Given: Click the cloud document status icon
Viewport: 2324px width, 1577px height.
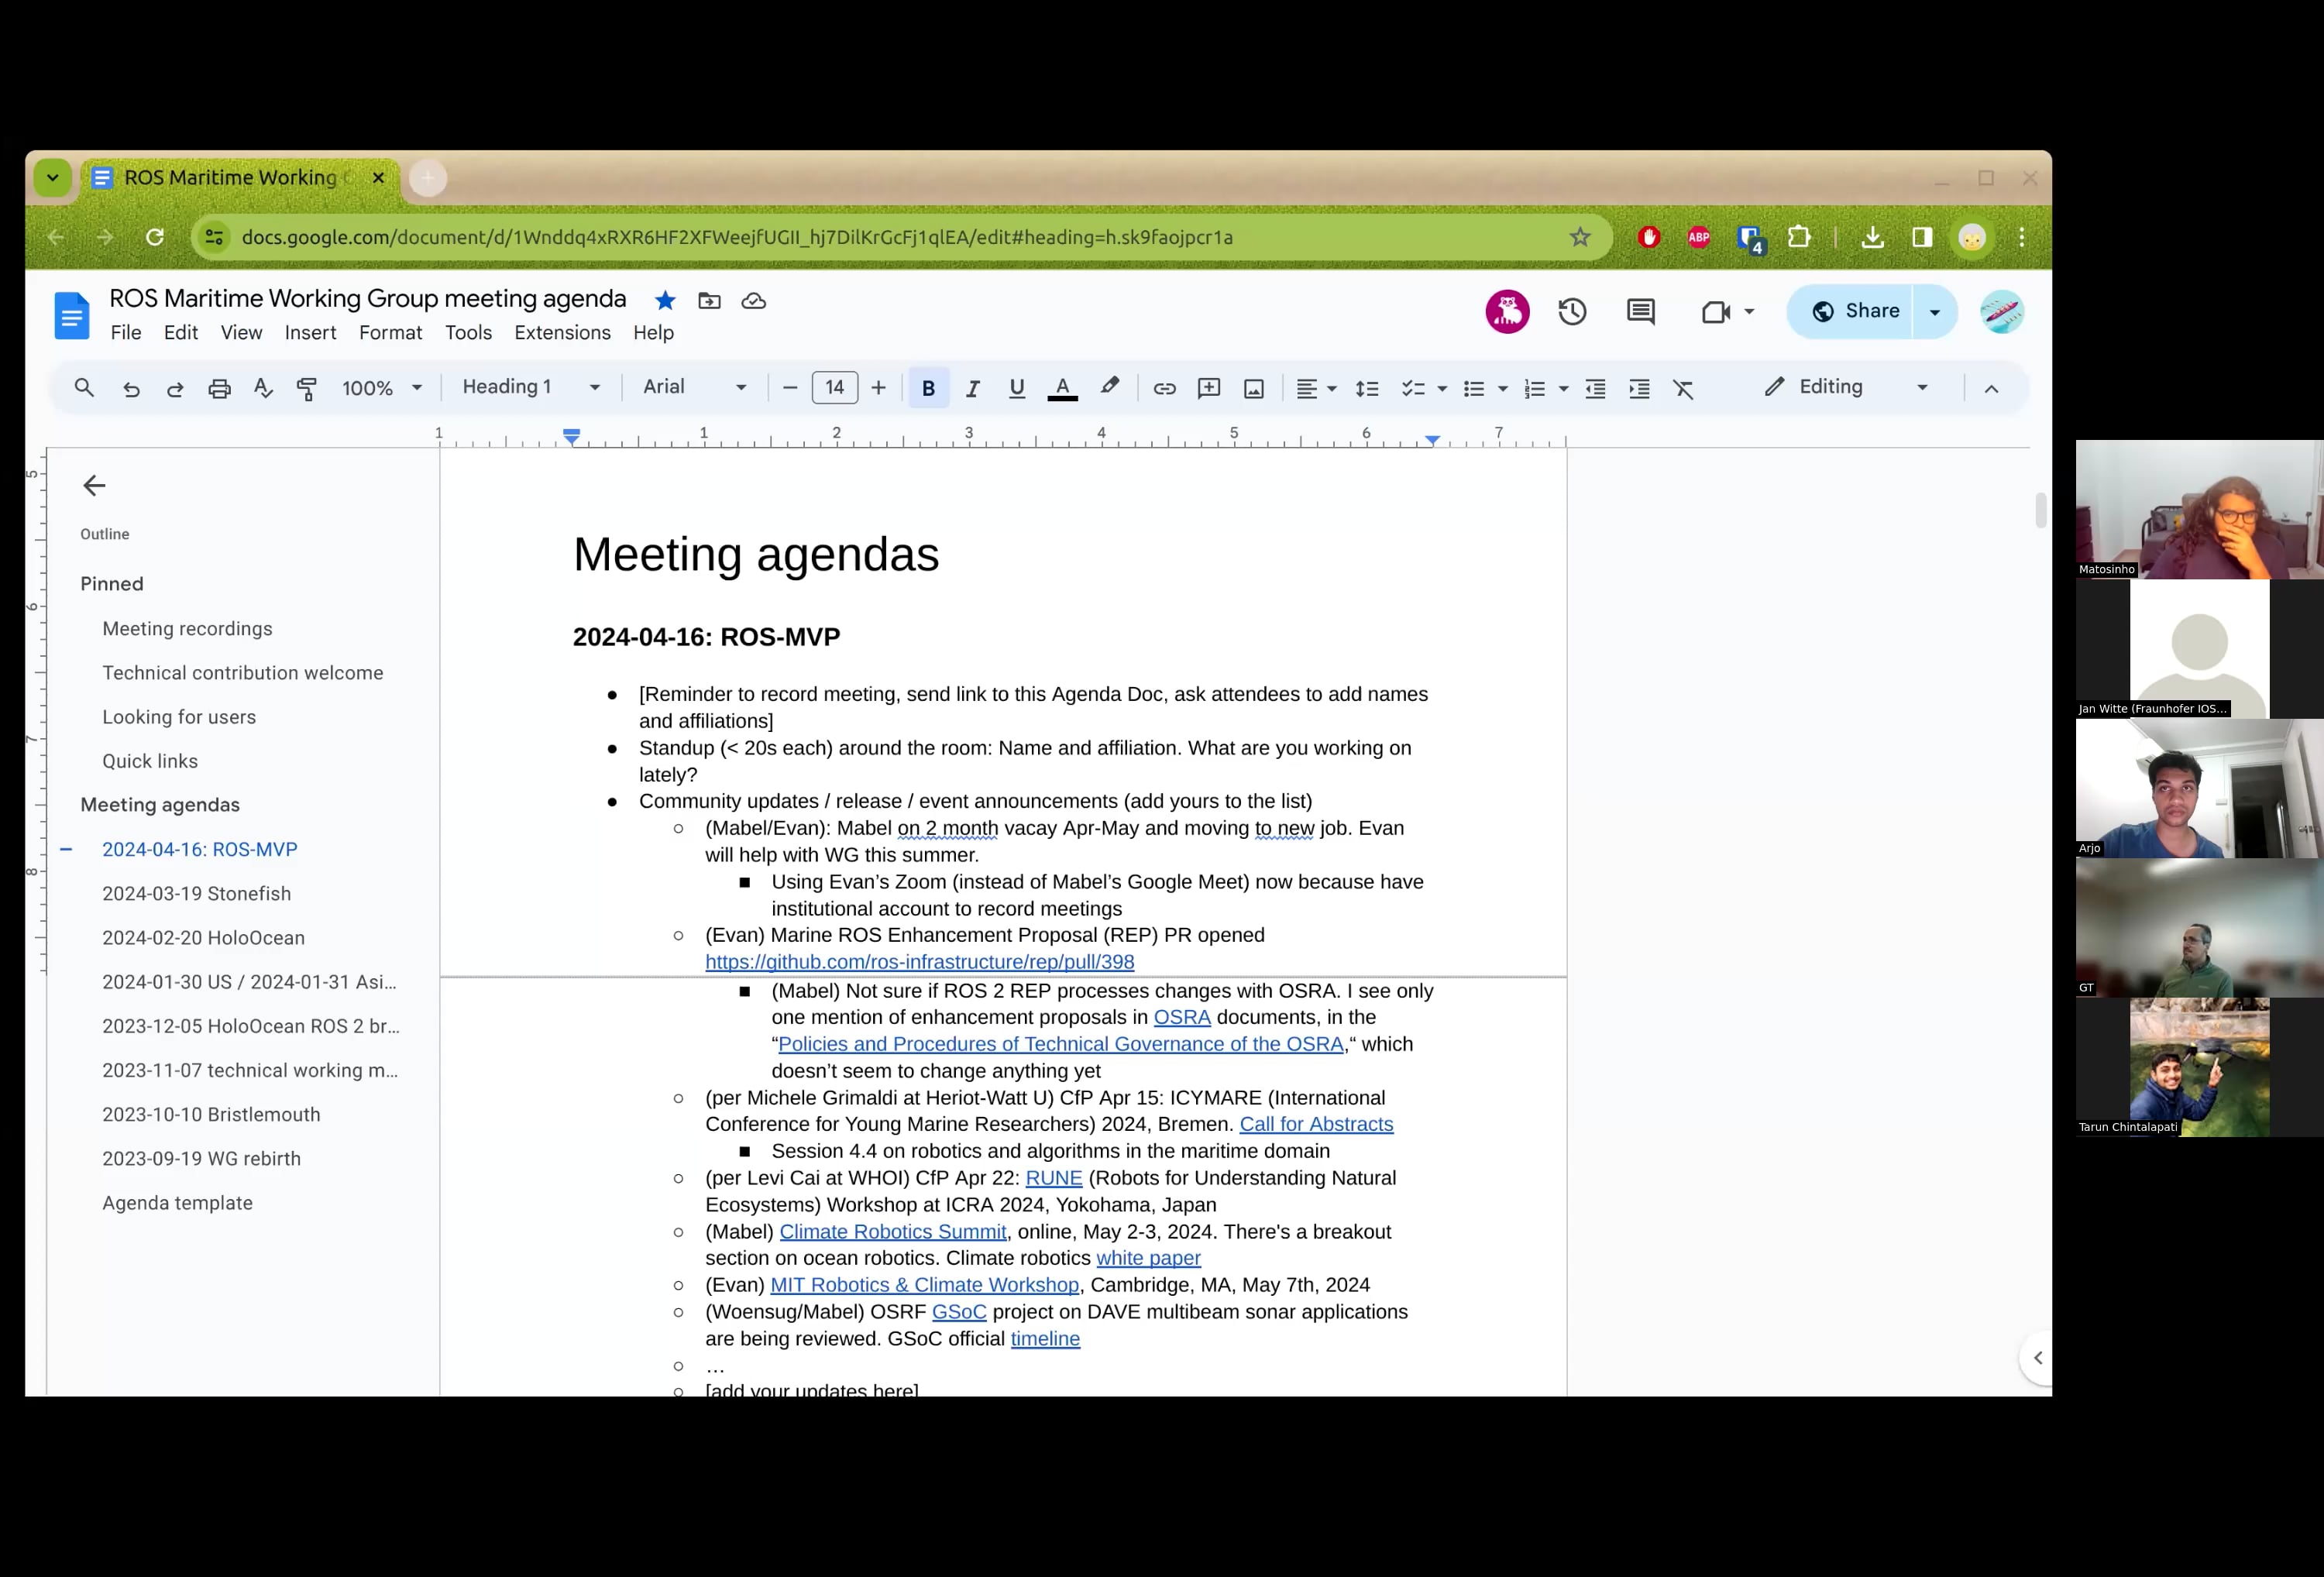Looking at the screenshot, I should point(753,301).
